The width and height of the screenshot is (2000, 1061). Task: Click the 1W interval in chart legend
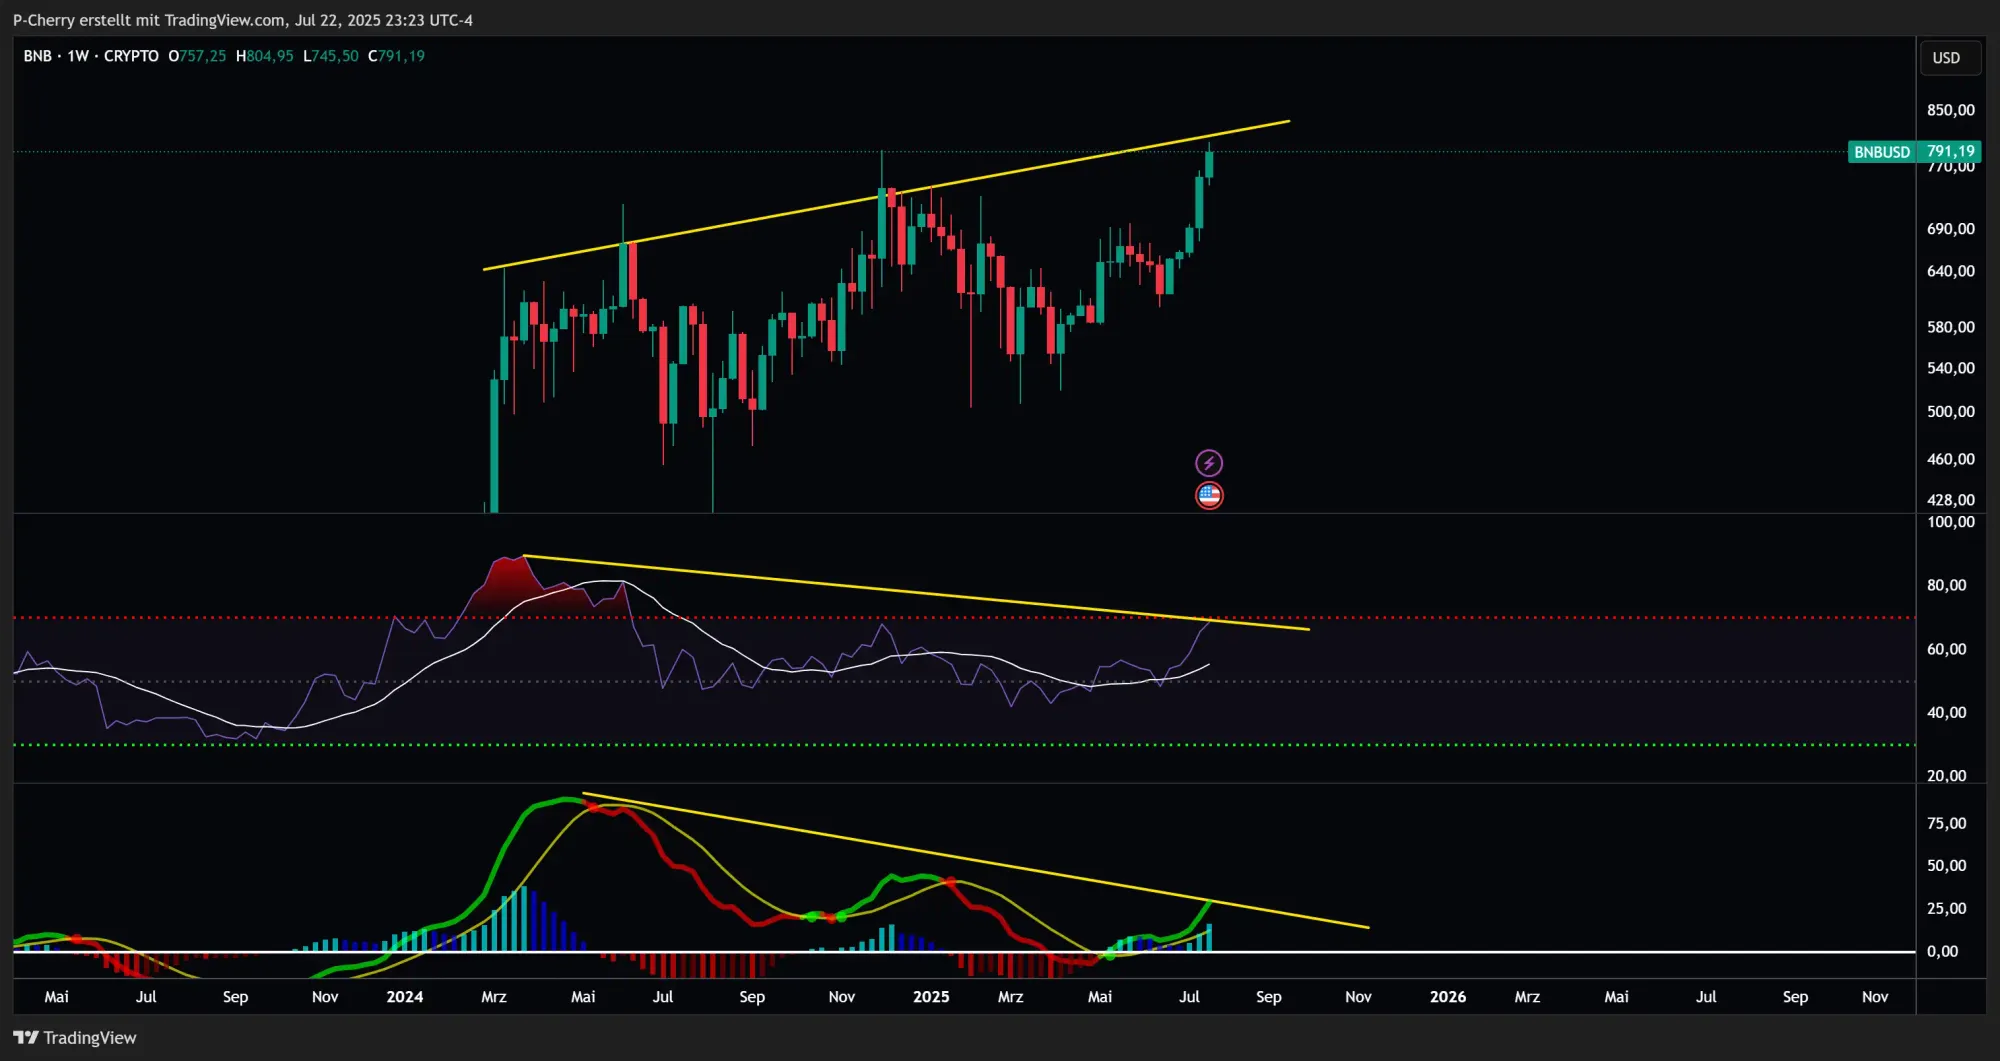click(78, 56)
